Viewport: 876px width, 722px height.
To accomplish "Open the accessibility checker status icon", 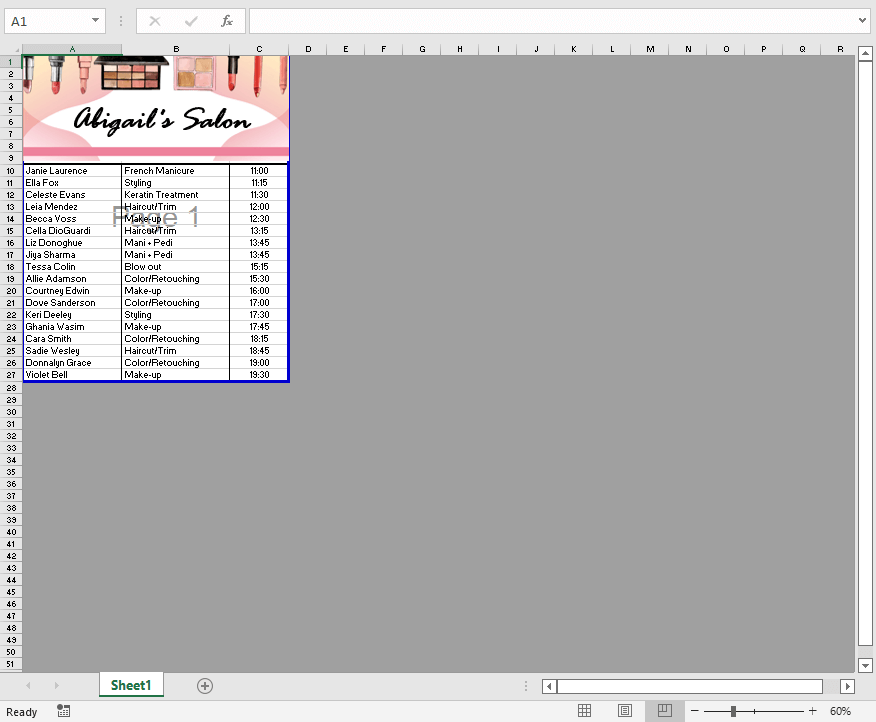I will 63,711.
